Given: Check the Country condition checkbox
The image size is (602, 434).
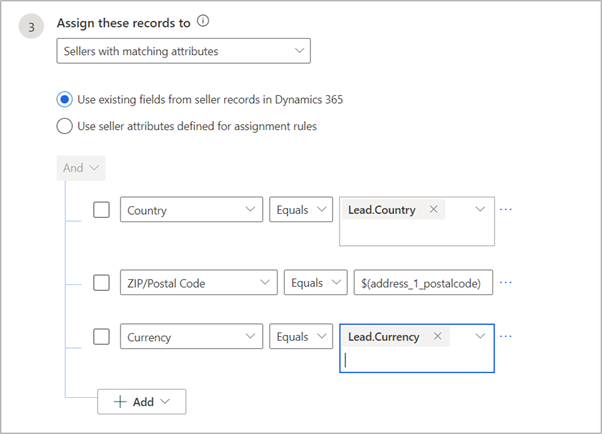Looking at the screenshot, I should 101,210.
